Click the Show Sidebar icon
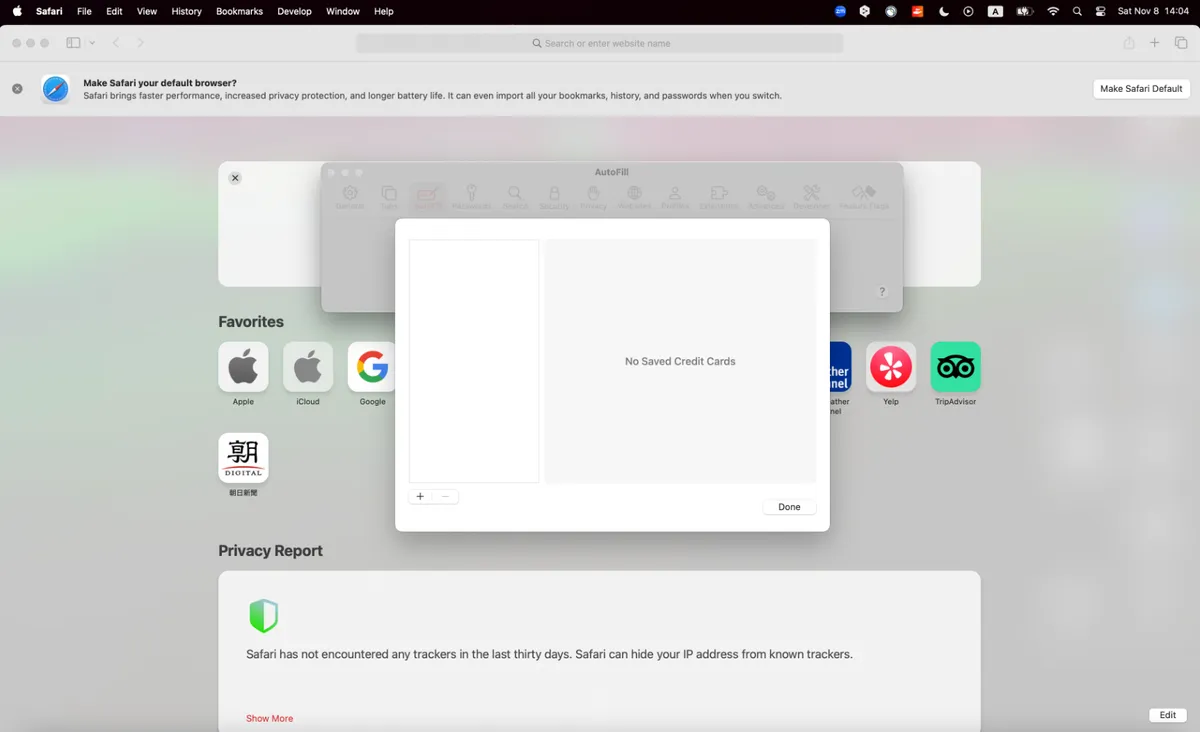Image resolution: width=1200 pixels, height=732 pixels. click(73, 43)
